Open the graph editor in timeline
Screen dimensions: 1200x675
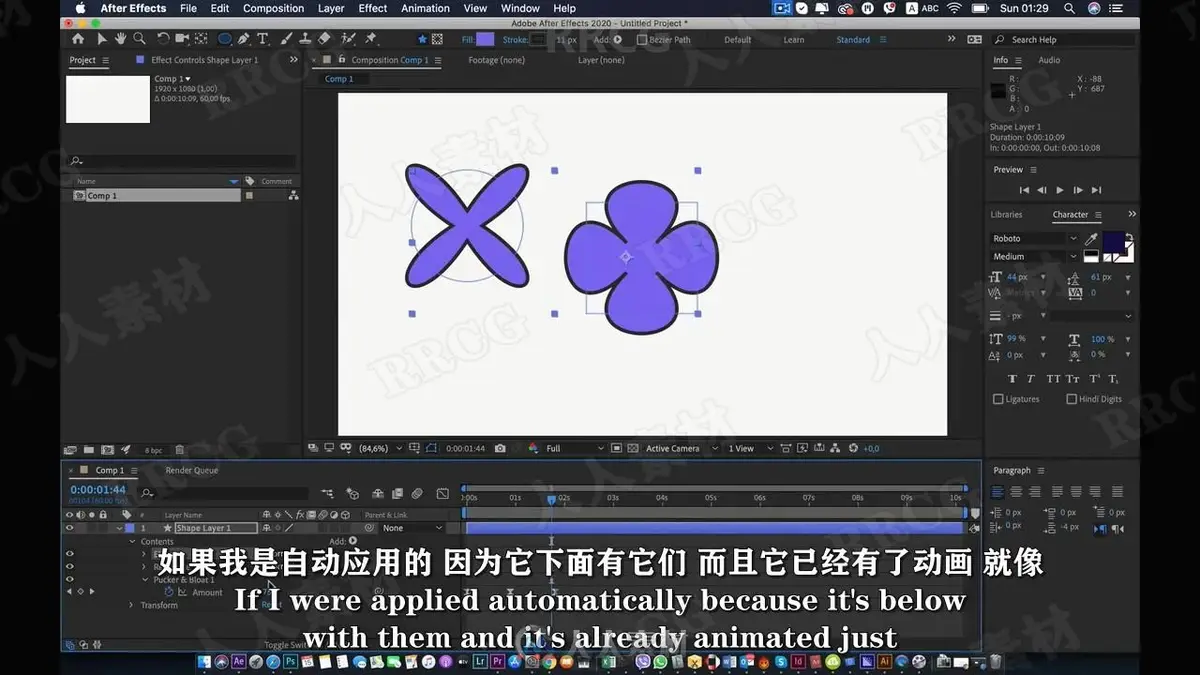point(443,493)
